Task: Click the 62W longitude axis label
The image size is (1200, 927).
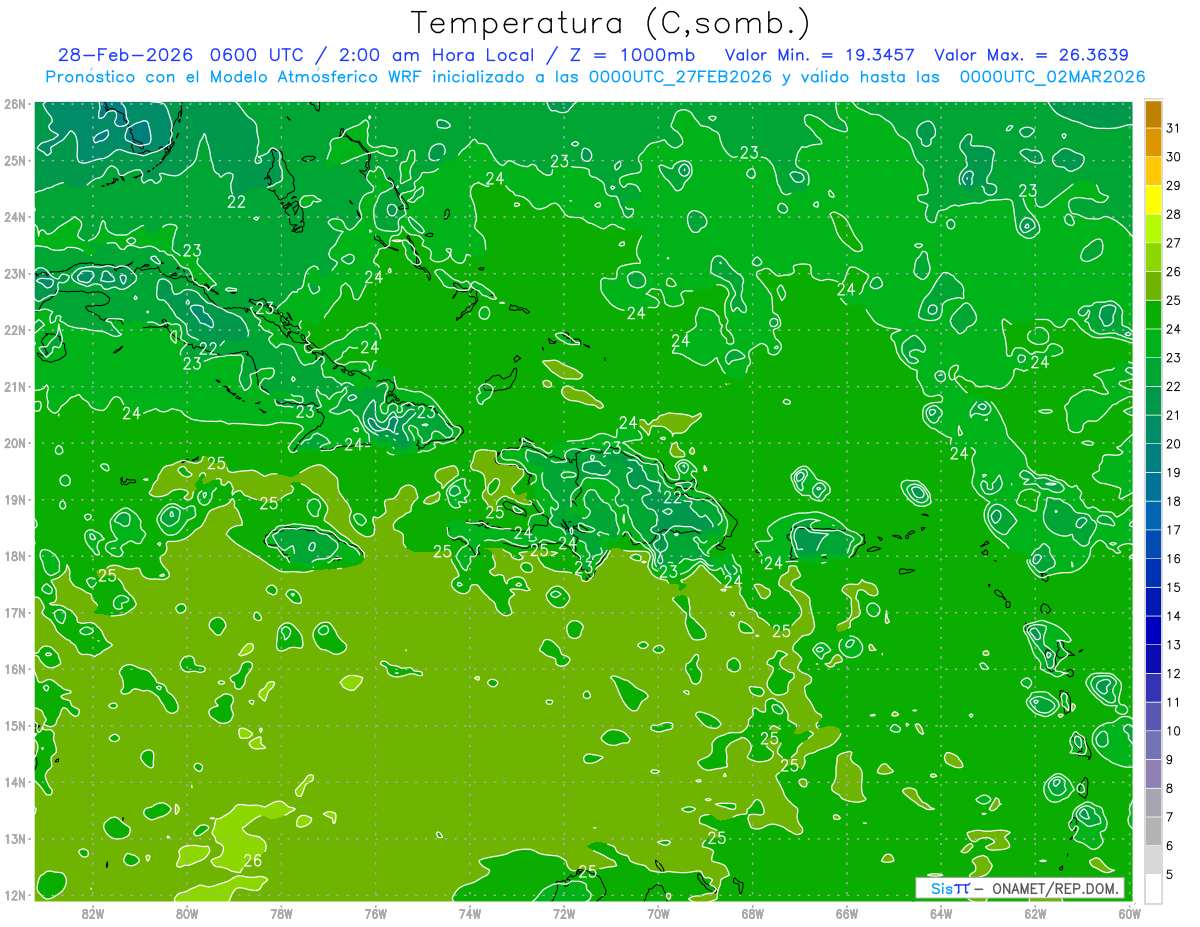Action: 1035,913
